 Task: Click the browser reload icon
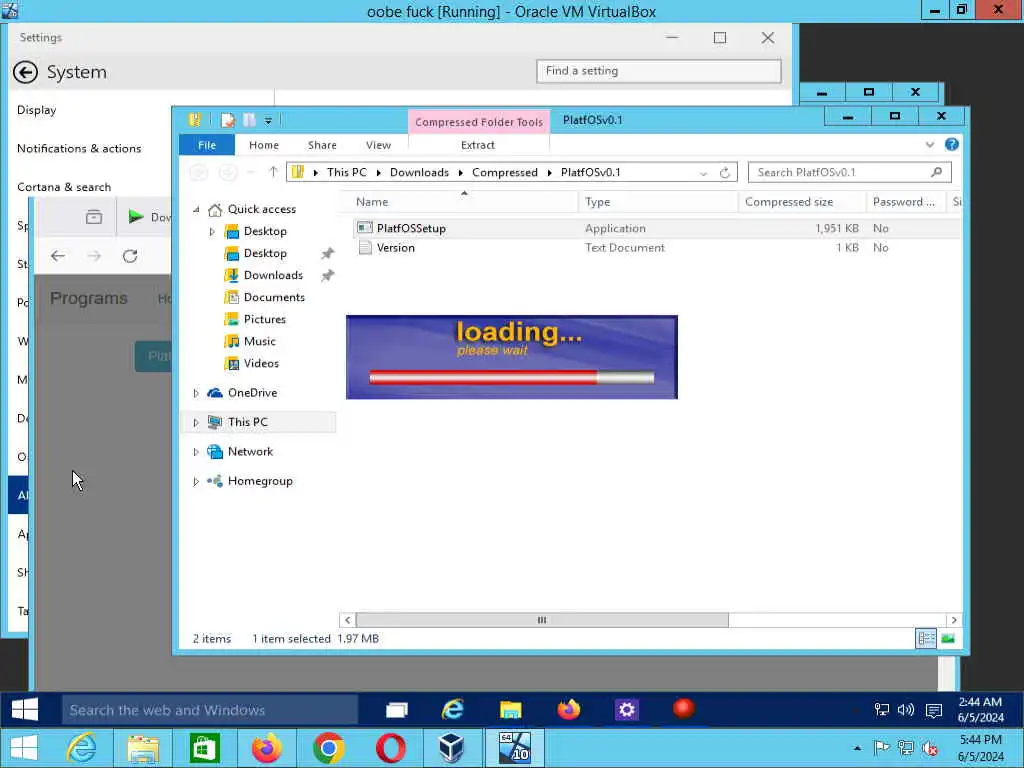point(130,256)
